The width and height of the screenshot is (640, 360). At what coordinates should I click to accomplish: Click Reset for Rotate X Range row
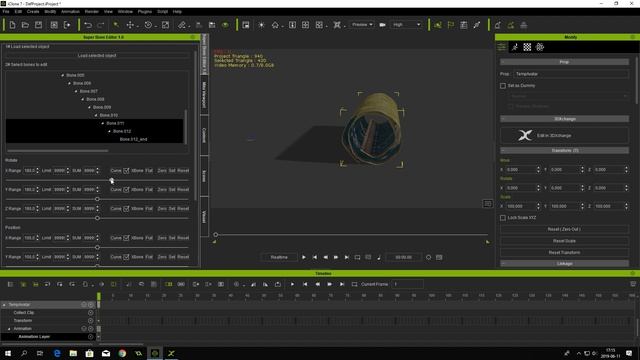click(x=183, y=171)
